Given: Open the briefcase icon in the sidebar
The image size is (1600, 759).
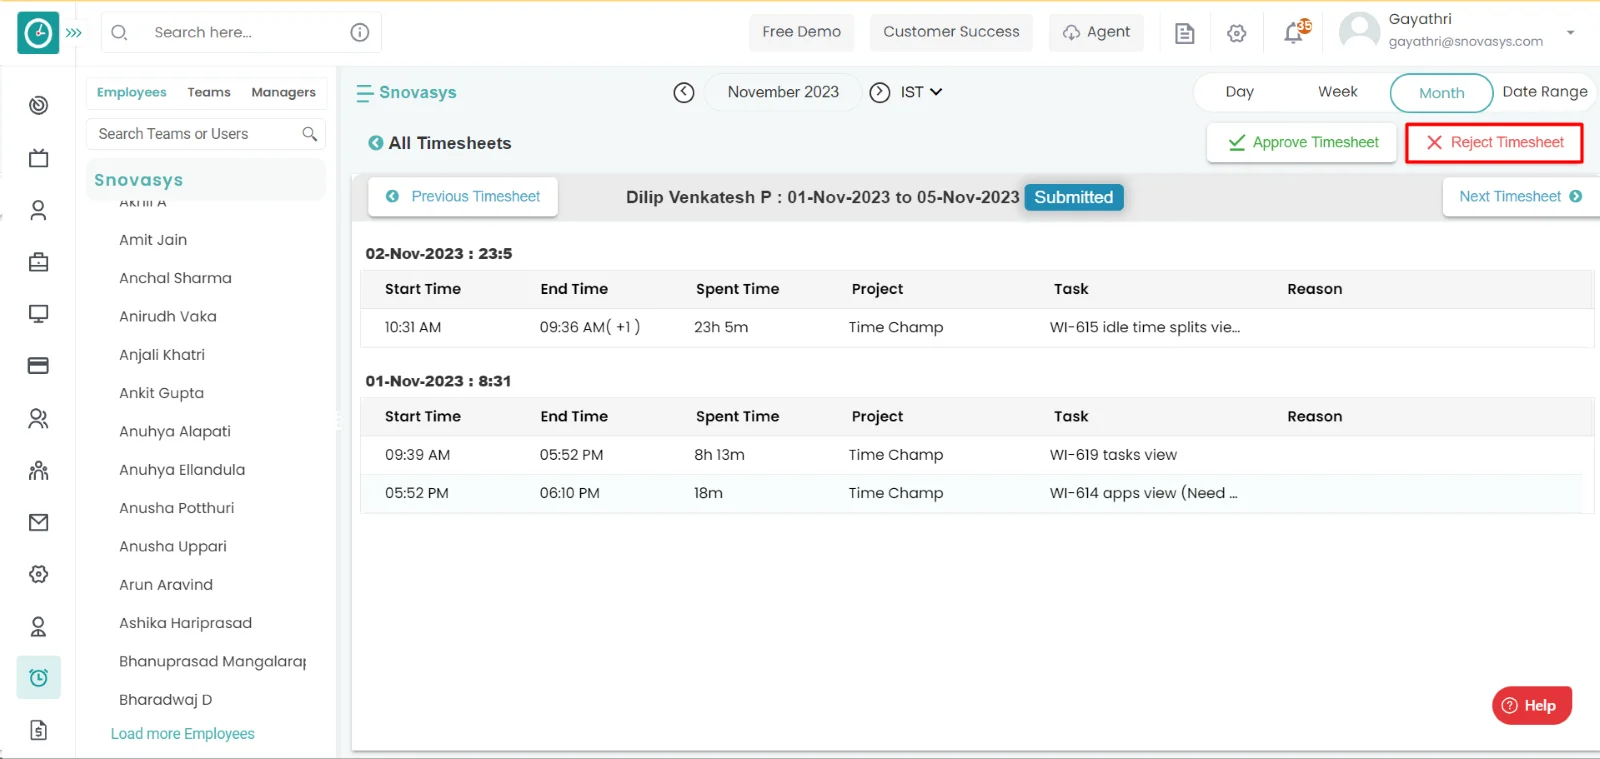Looking at the screenshot, I should pos(39,262).
